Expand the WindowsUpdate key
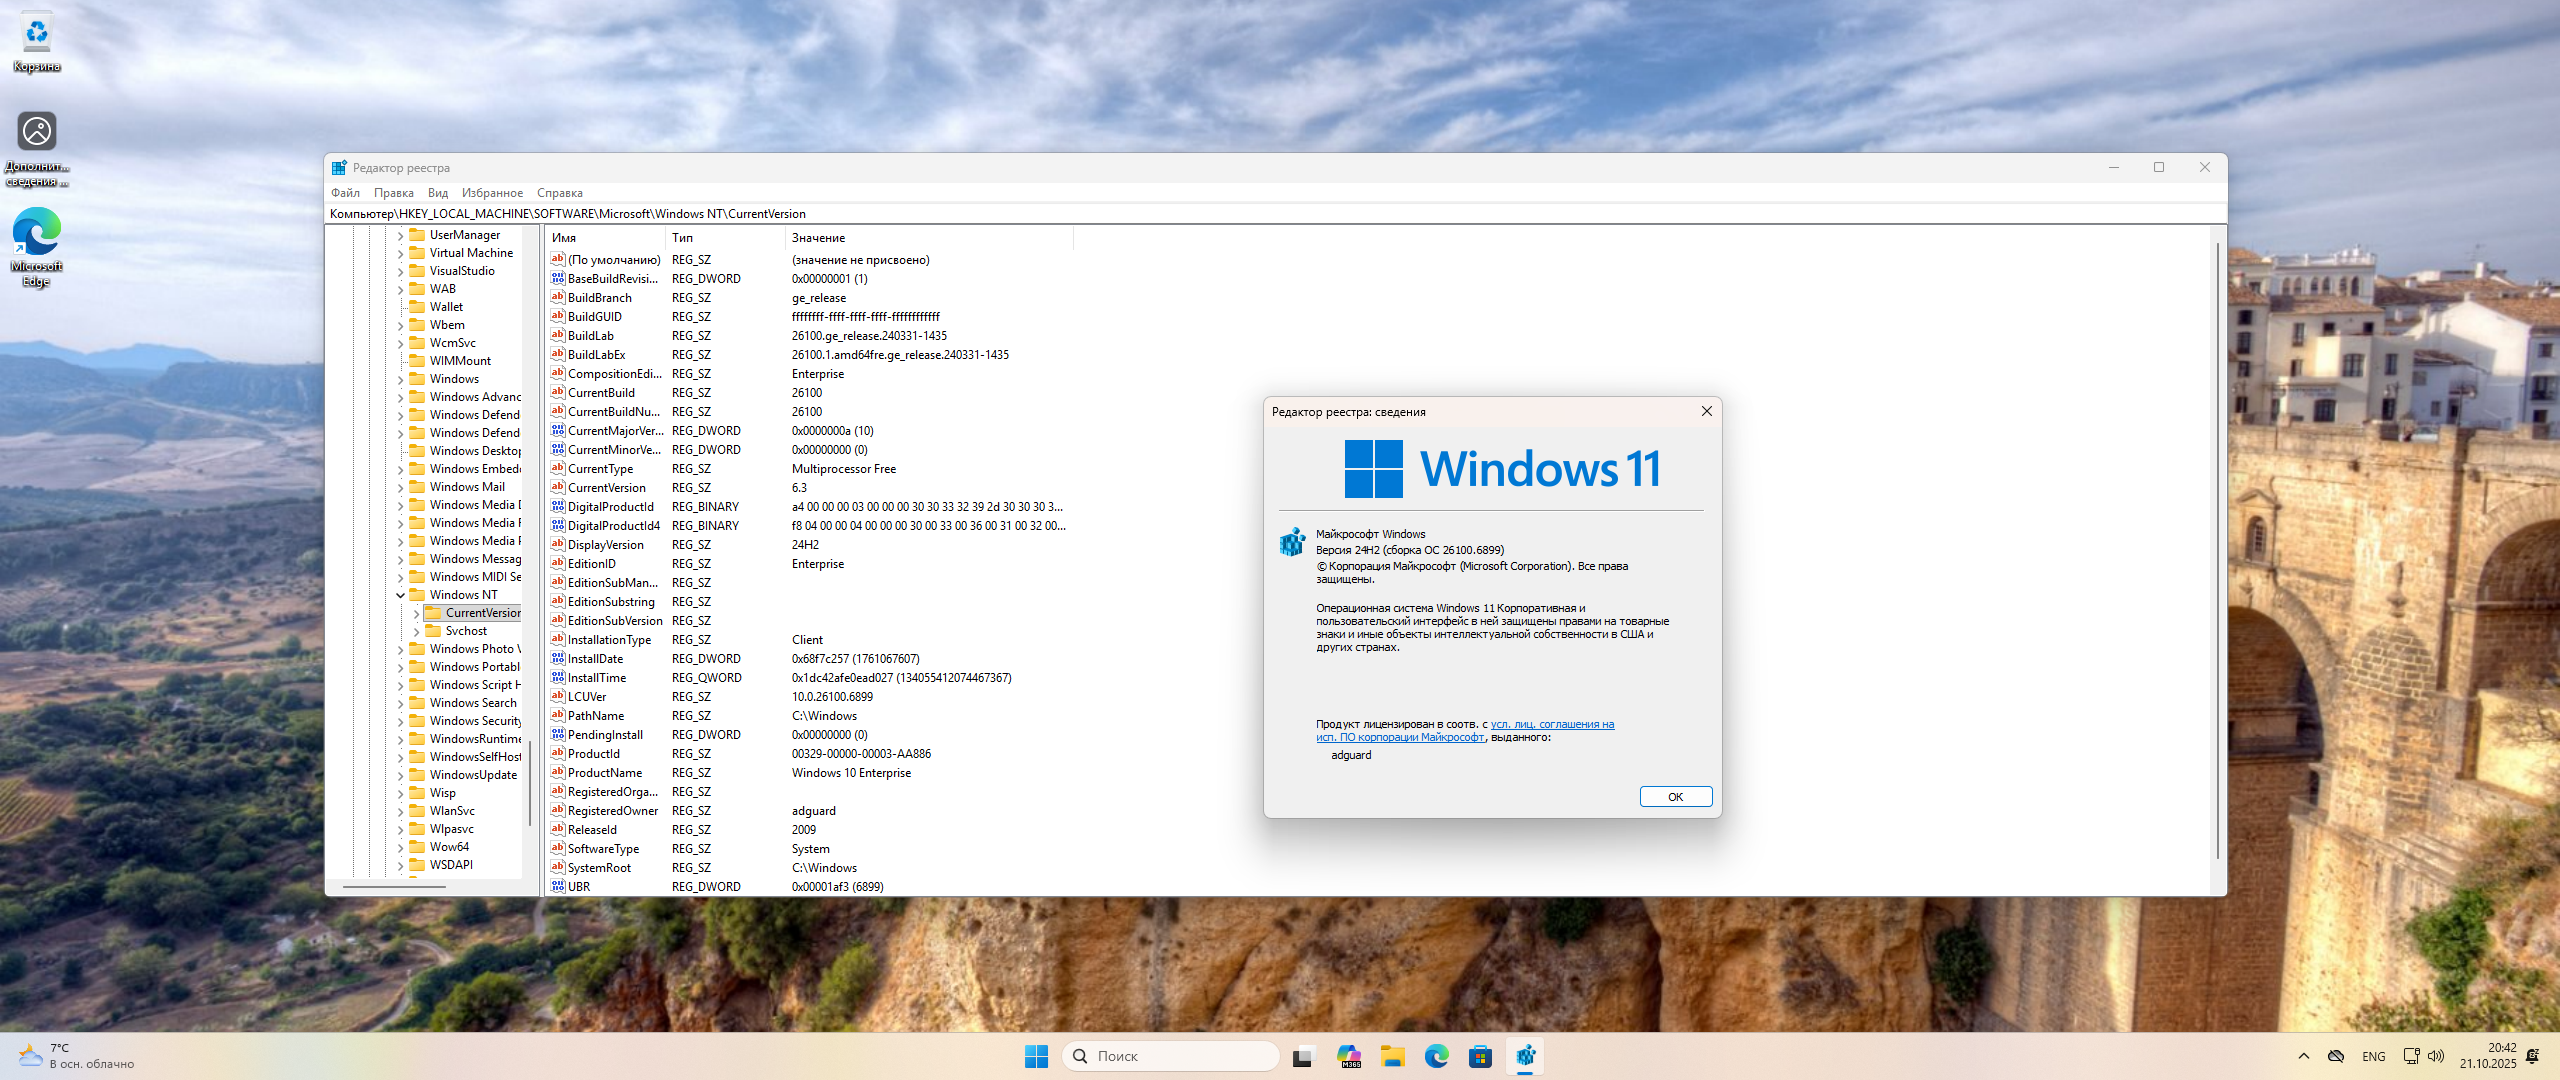 (401, 775)
